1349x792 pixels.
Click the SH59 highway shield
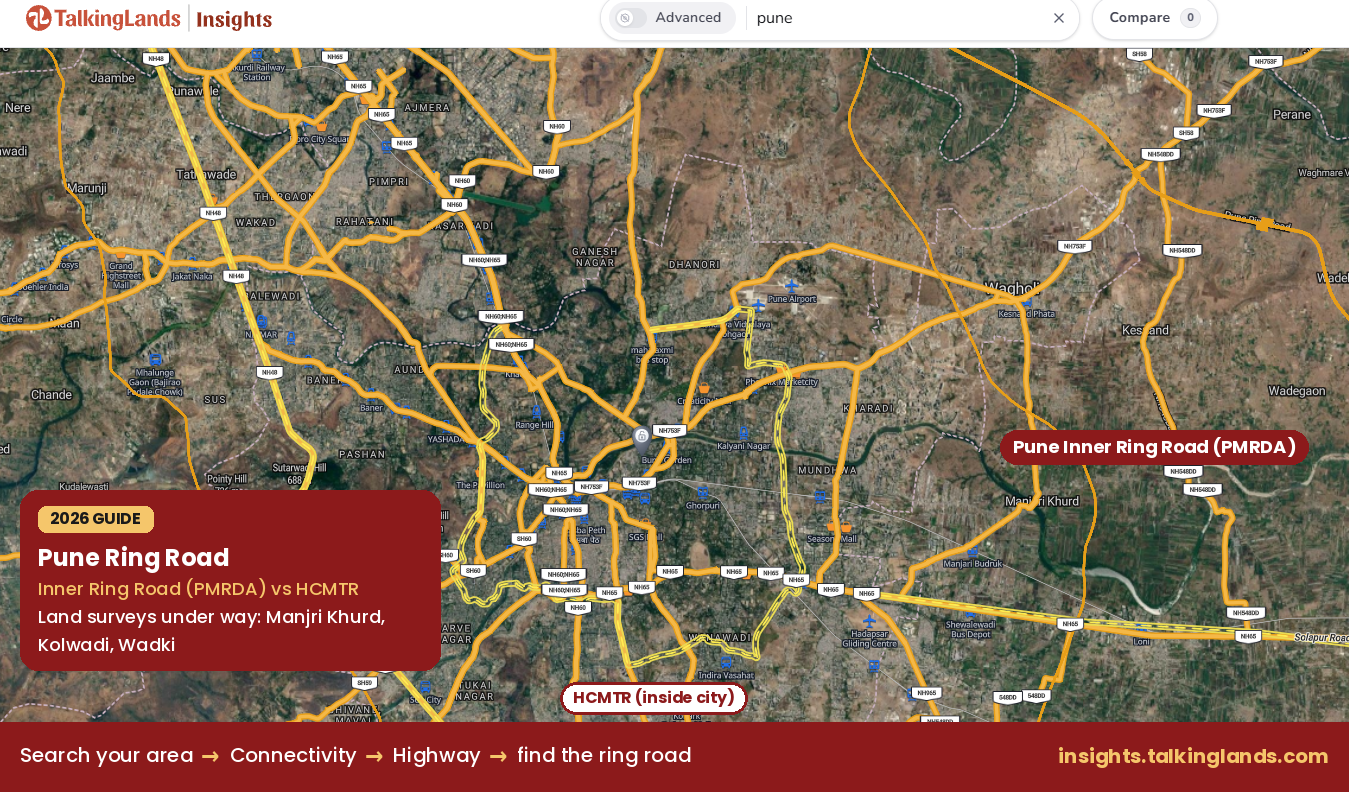pyautogui.click(x=364, y=683)
